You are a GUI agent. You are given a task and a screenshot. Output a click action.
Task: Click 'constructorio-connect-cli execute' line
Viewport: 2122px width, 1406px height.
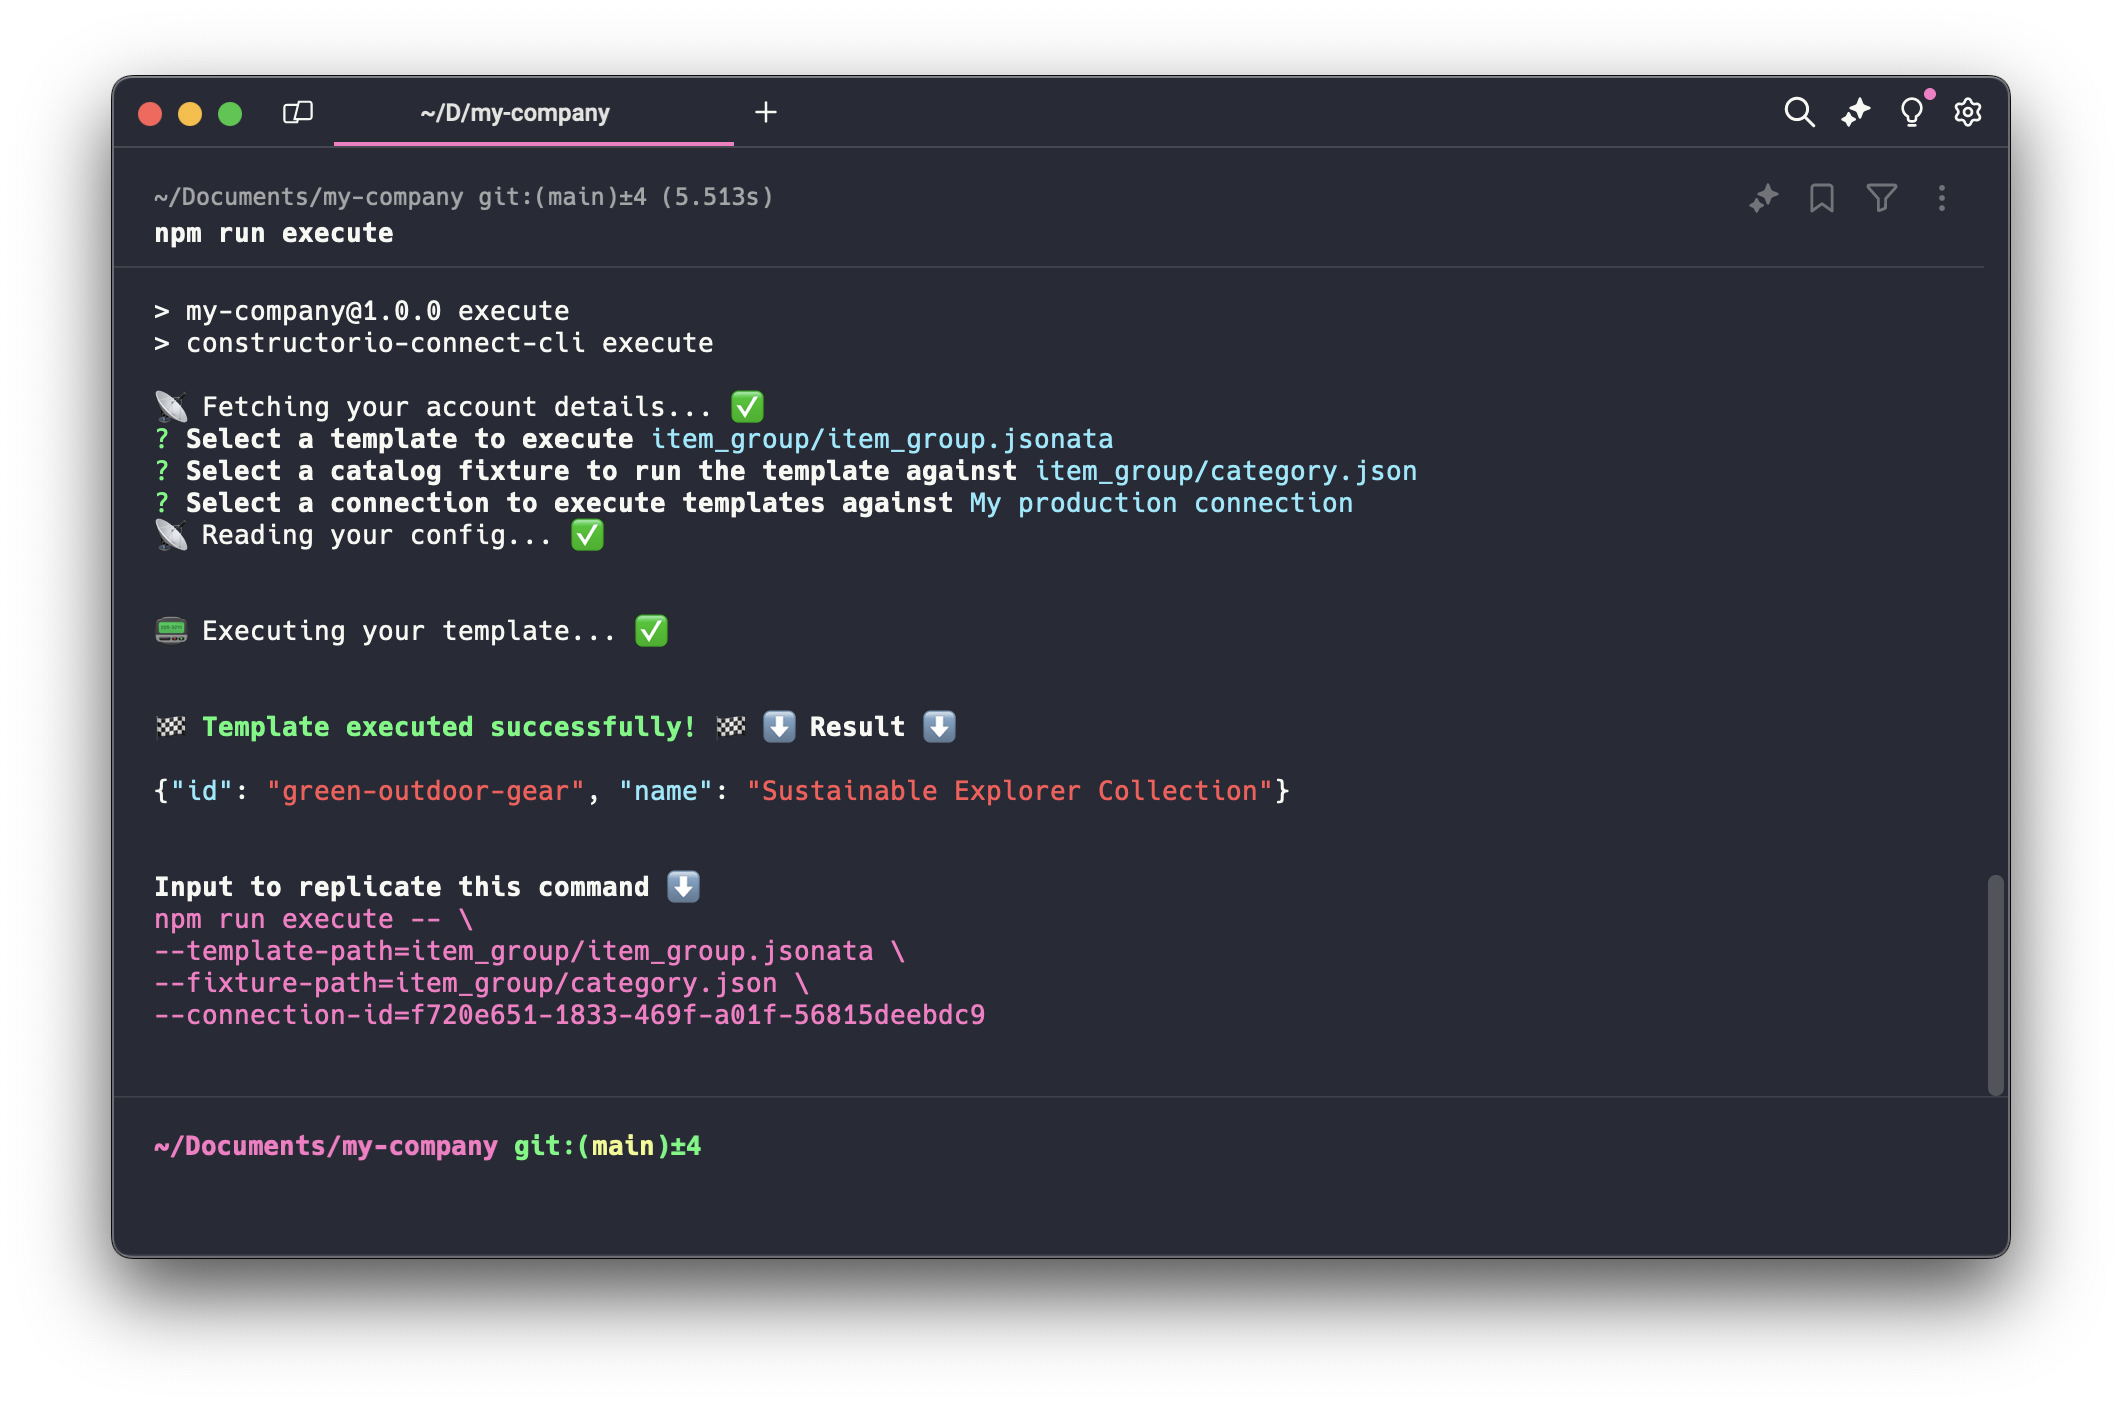(x=434, y=343)
